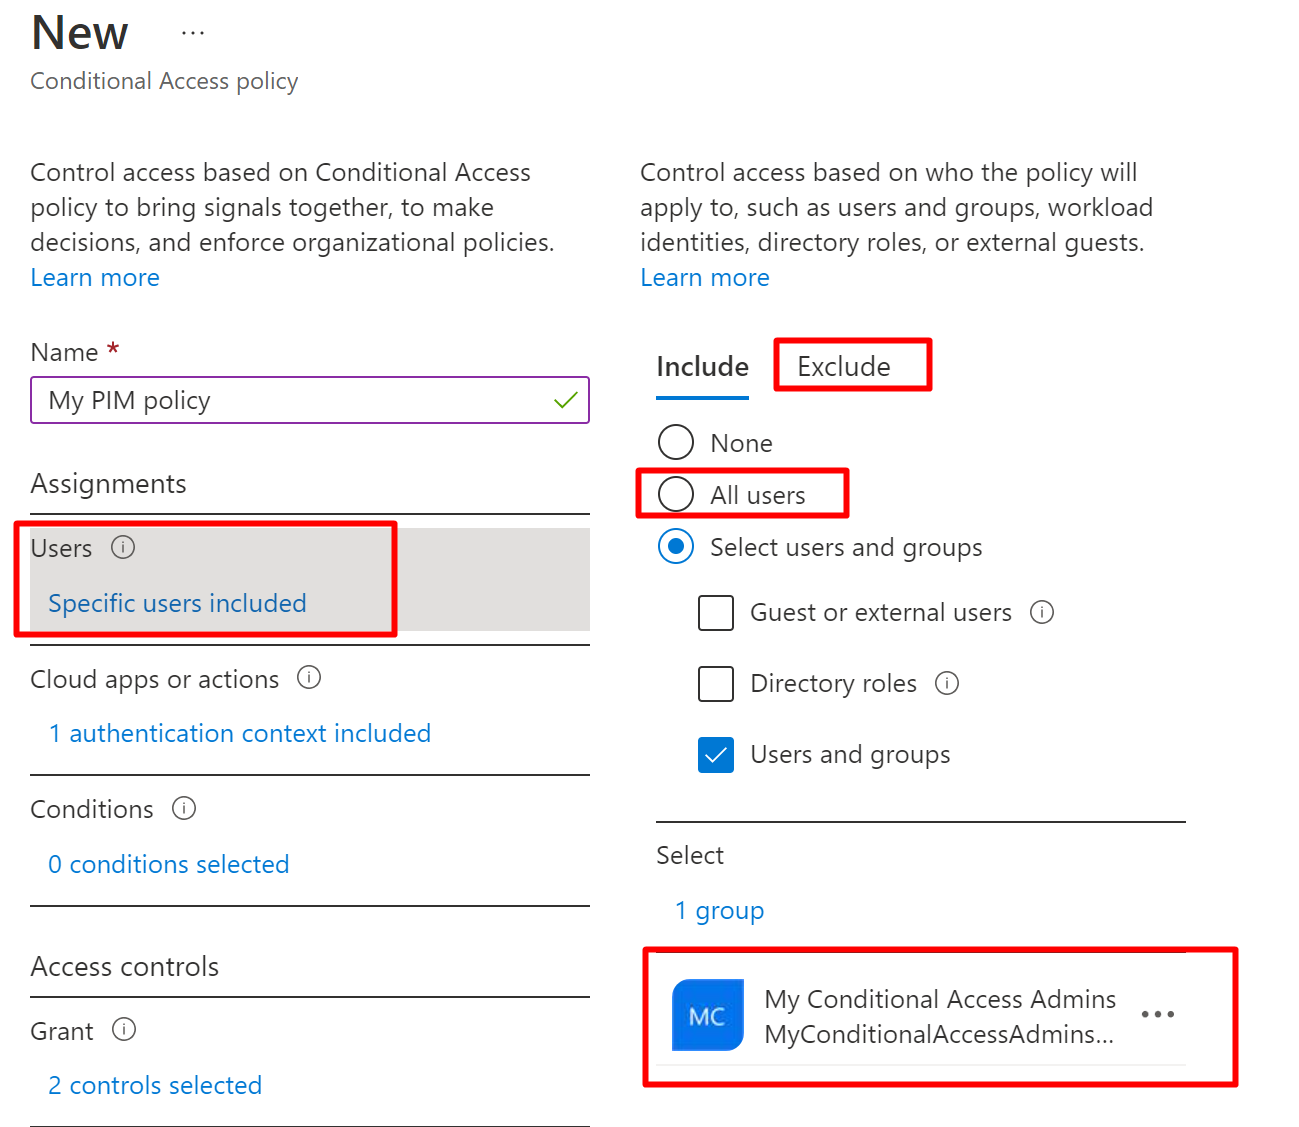
Task: Click the info icon next to Grant
Action: [124, 1029]
